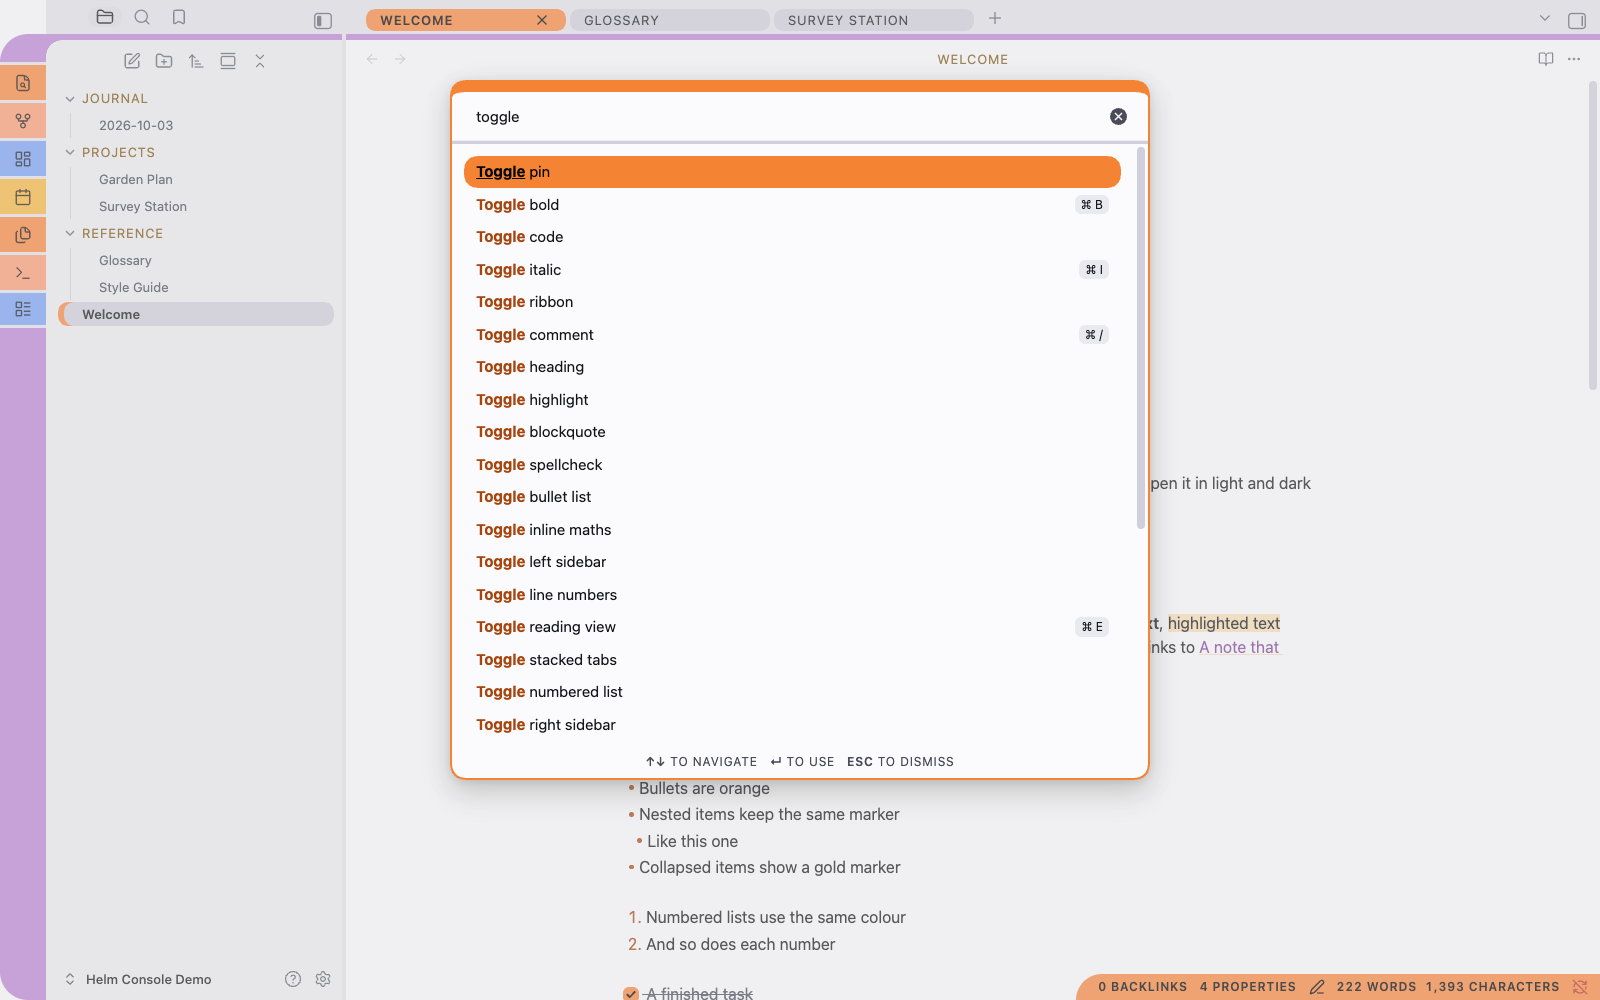Show the files pane folder icon
Image resolution: width=1600 pixels, height=1000 pixels.
(x=105, y=17)
